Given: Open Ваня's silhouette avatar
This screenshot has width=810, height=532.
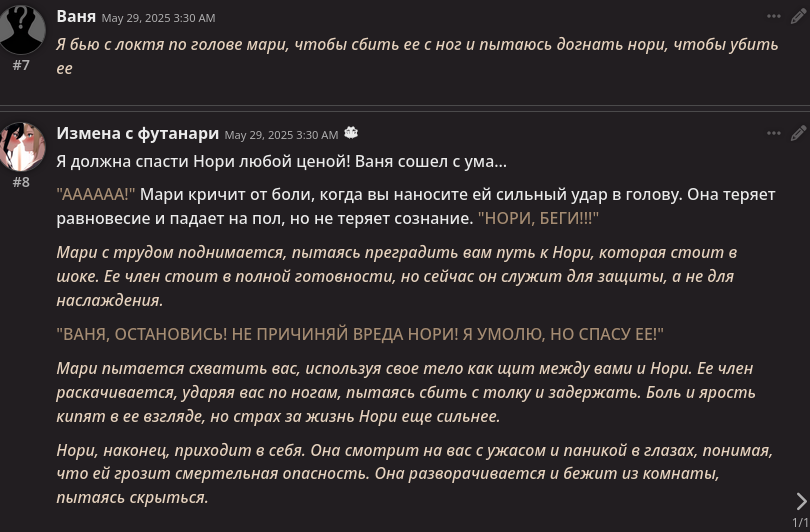Looking at the screenshot, I should 22,28.
